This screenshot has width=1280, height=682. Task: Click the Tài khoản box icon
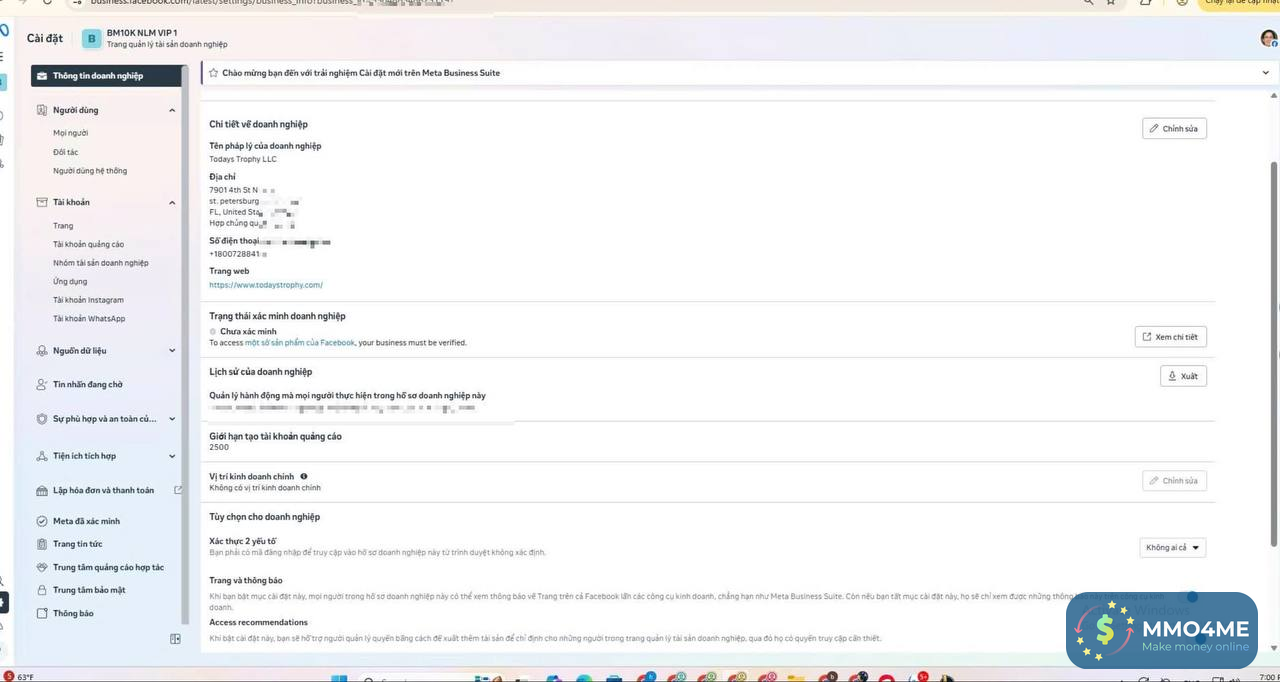coord(42,202)
